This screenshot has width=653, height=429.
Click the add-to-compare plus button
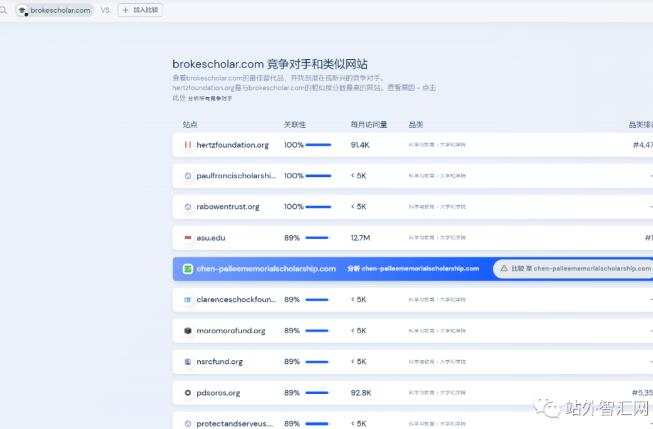point(140,10)
